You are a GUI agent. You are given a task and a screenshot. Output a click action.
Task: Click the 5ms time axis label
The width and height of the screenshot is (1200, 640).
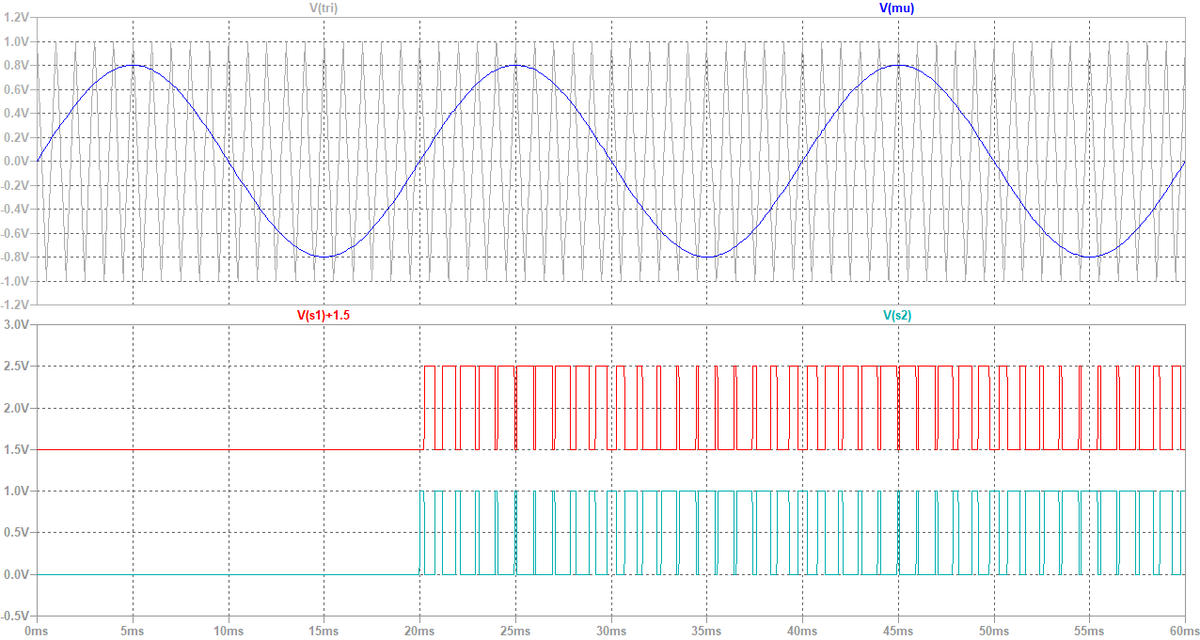[133, 632]
